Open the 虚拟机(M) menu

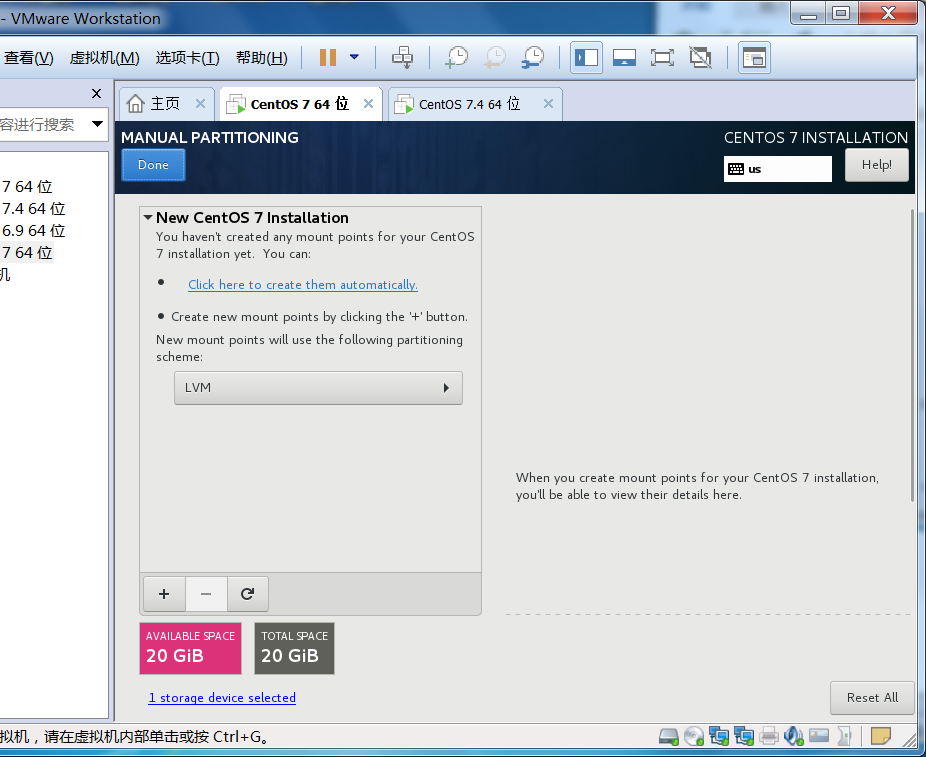click(105, 58)
